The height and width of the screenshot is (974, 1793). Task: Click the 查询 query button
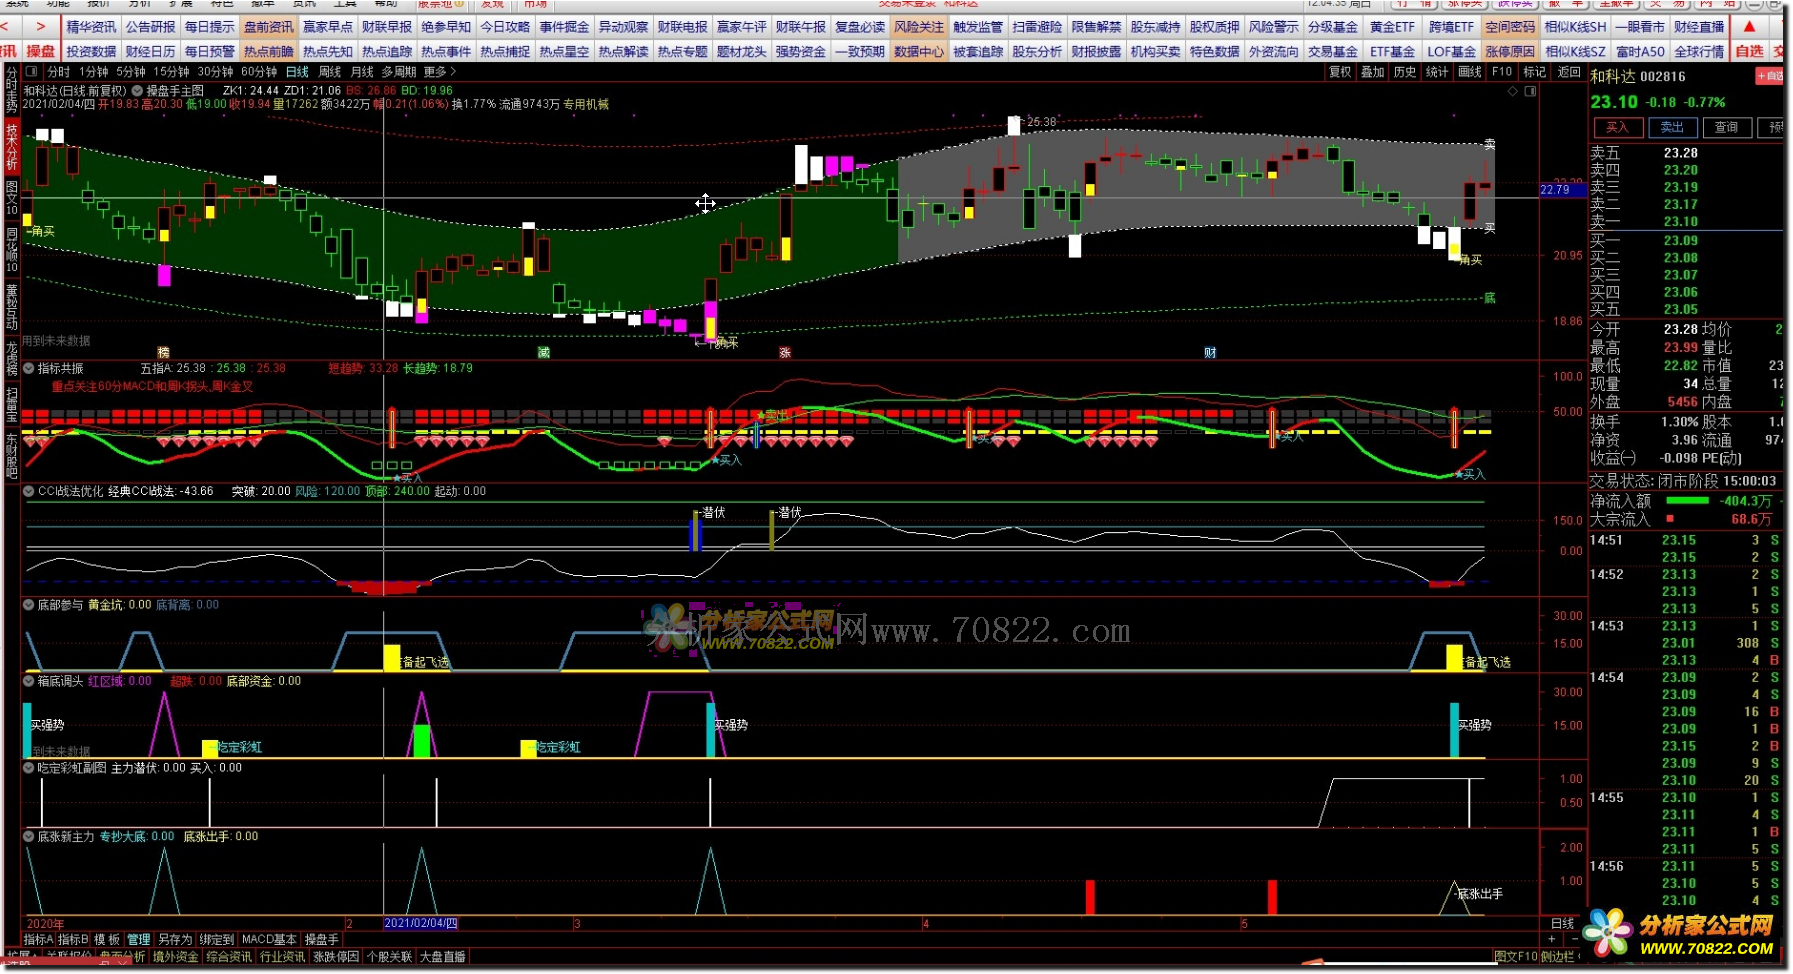(1727, 127)
